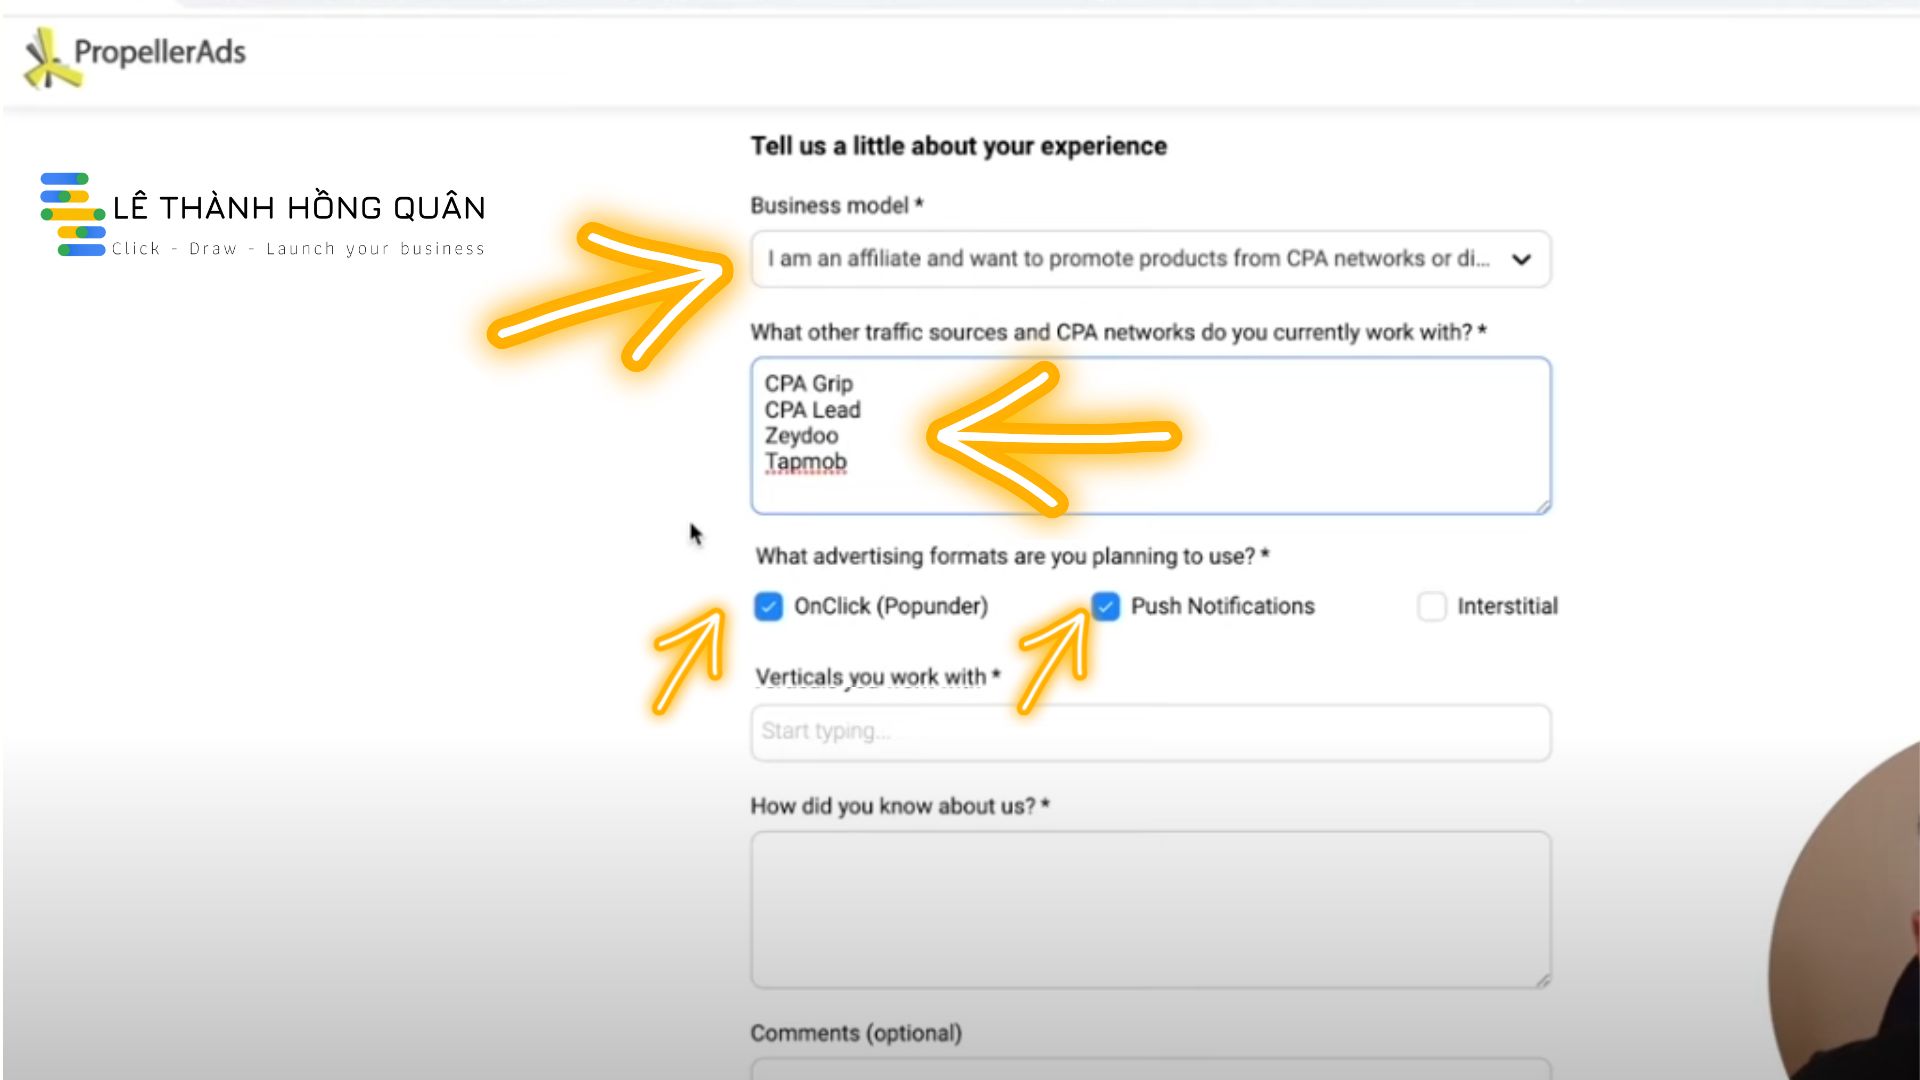Click the "OnClick (Popunder)" label text

pos(890,606)
